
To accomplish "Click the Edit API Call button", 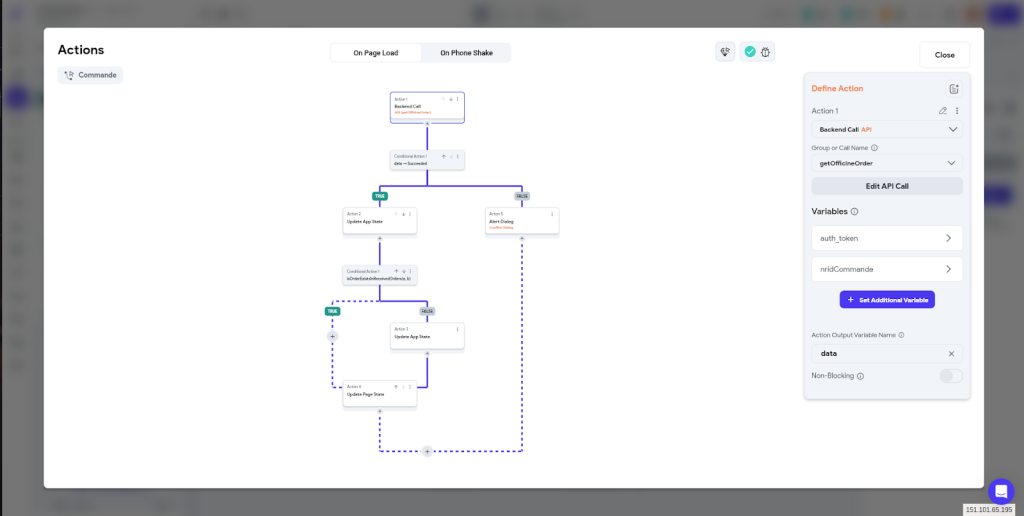I will coord(887,186).
